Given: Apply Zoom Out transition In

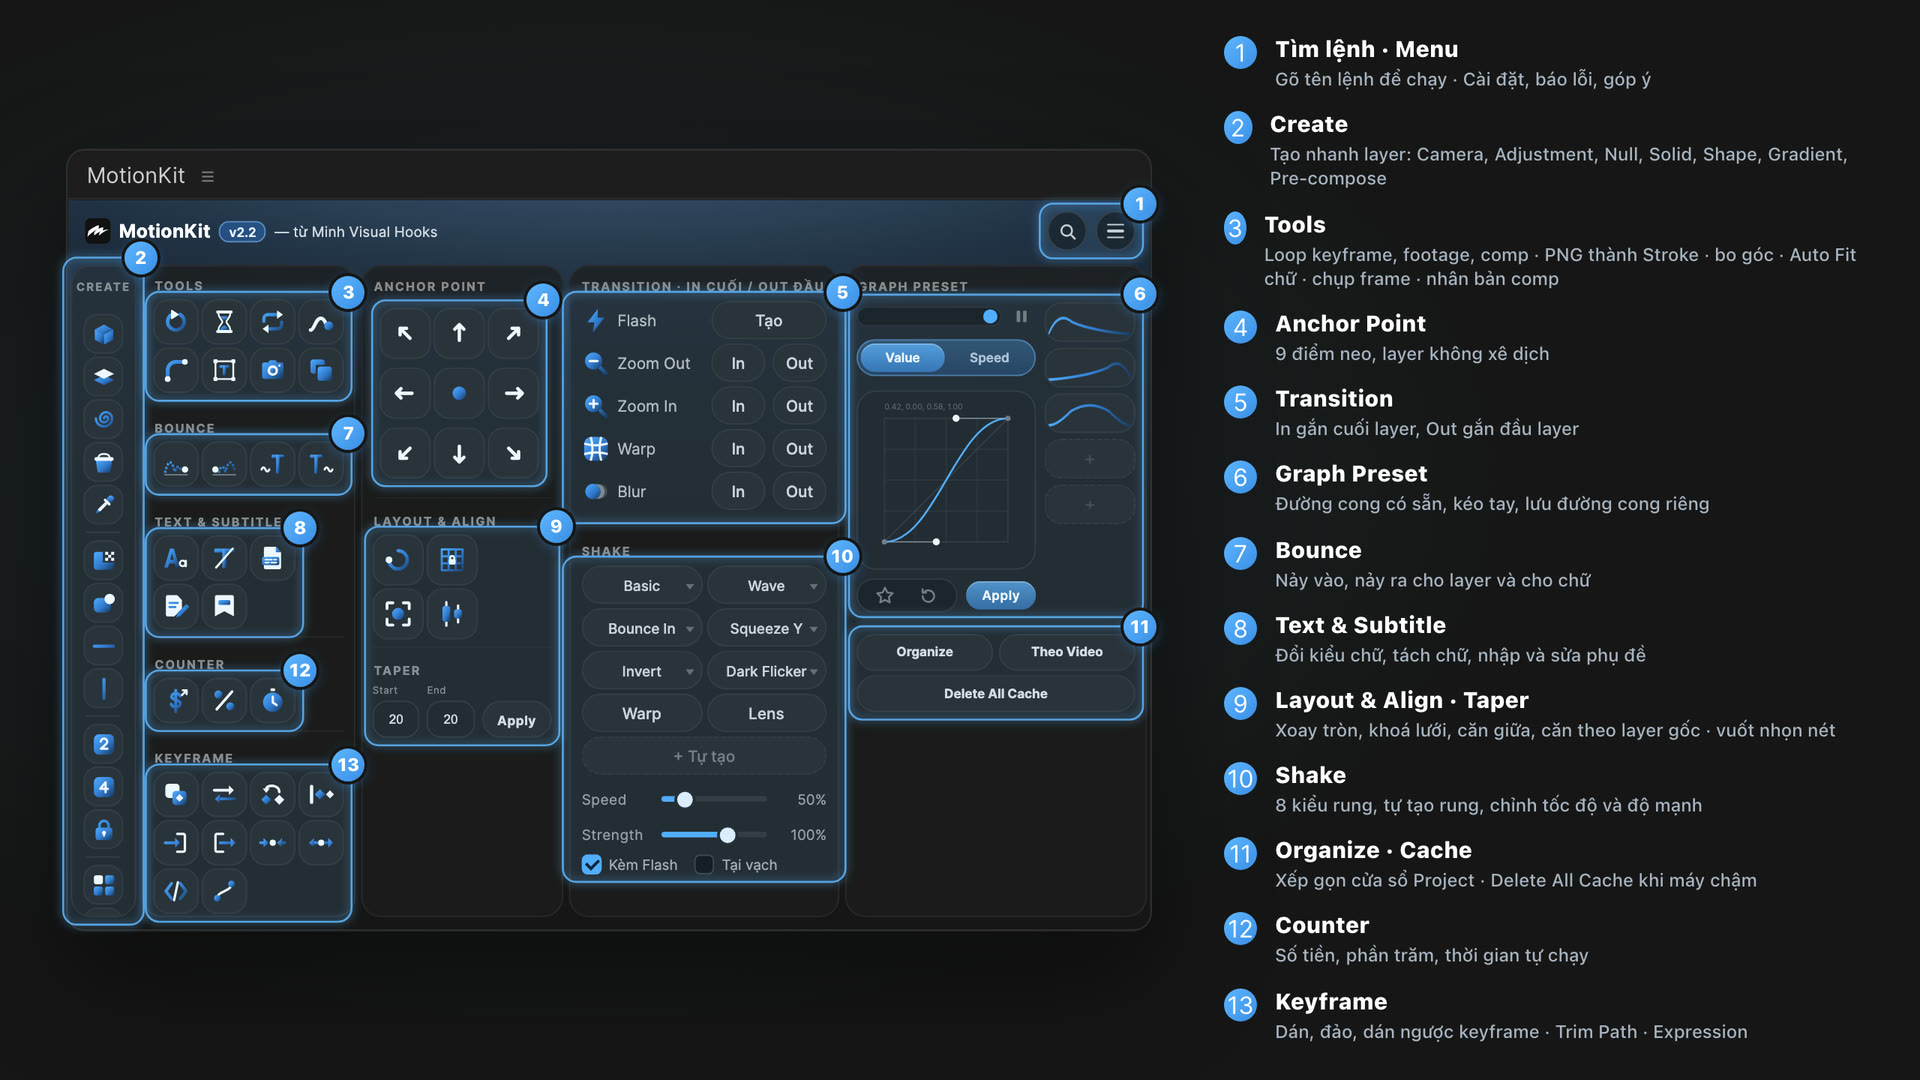Looking at the screenshot, I should (x=738, y=364).
